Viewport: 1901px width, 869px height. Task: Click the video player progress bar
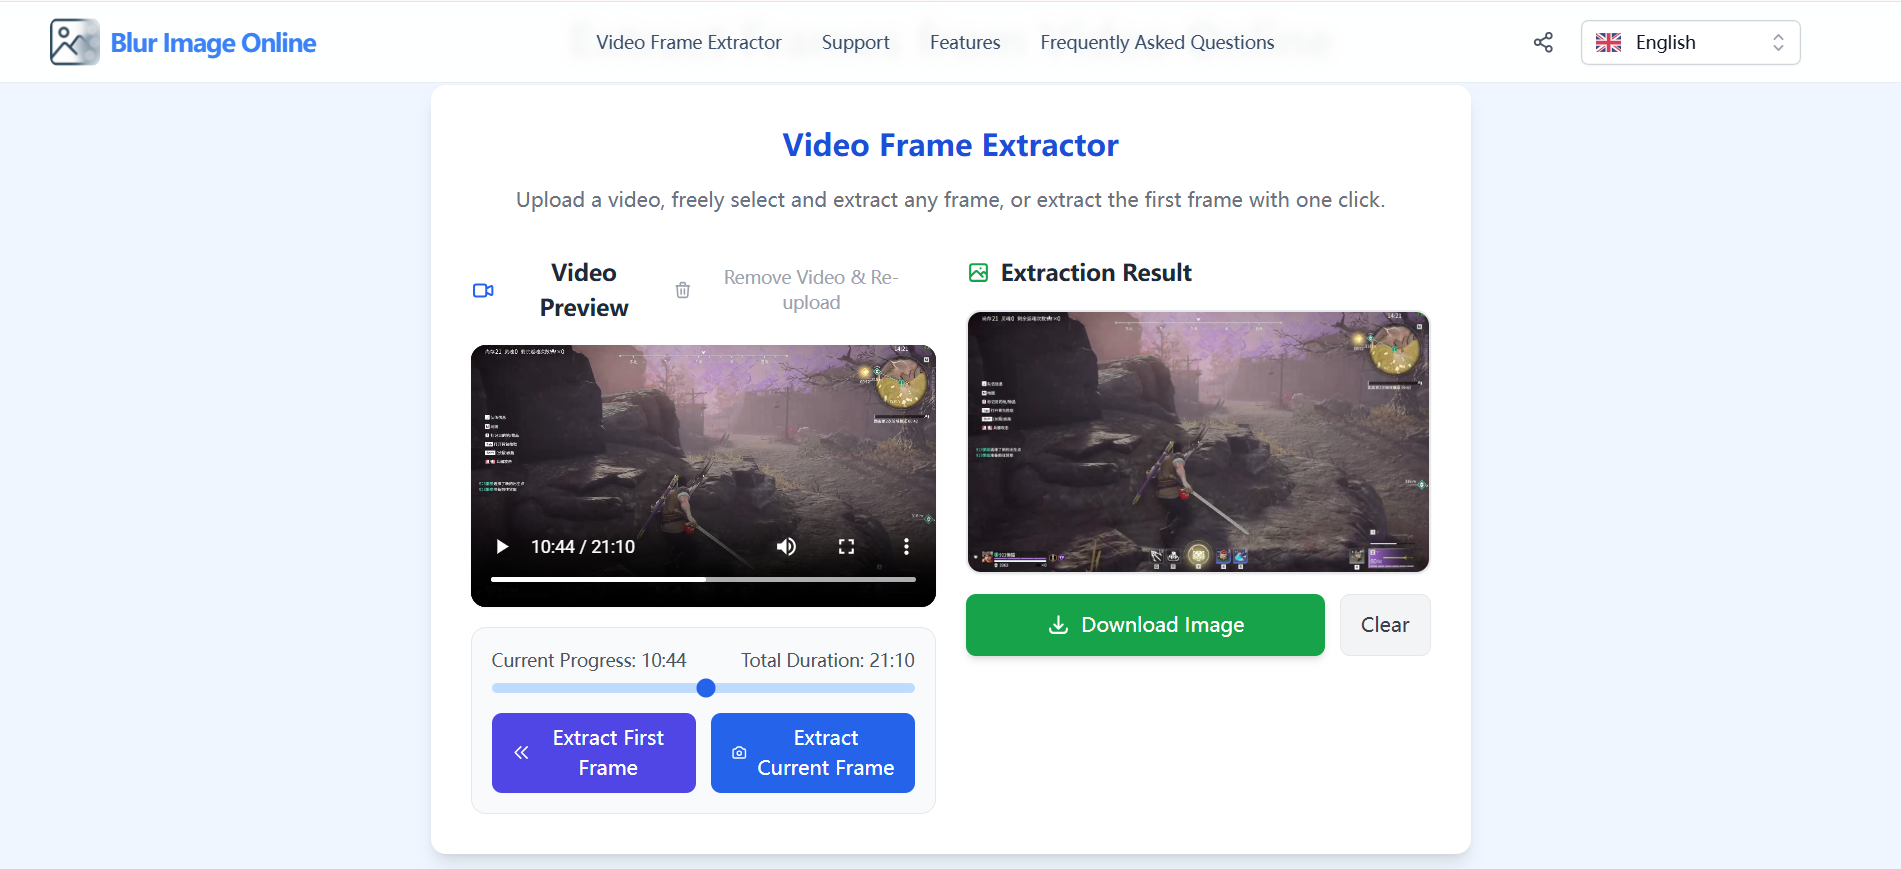[703, 579]
